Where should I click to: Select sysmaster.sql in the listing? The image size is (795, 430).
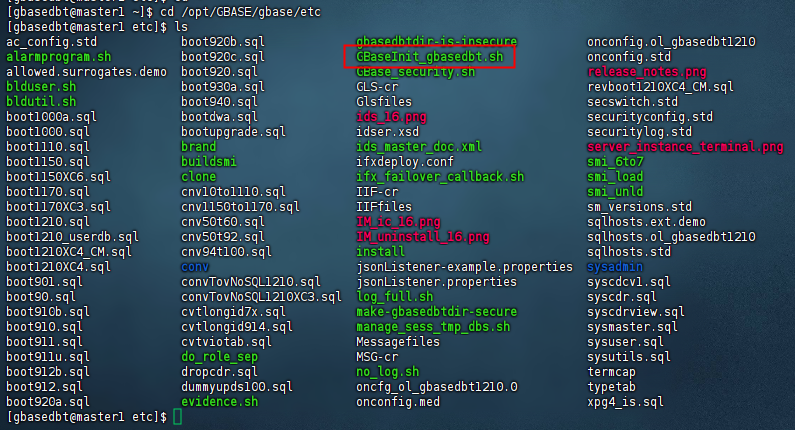coord(632,327)
